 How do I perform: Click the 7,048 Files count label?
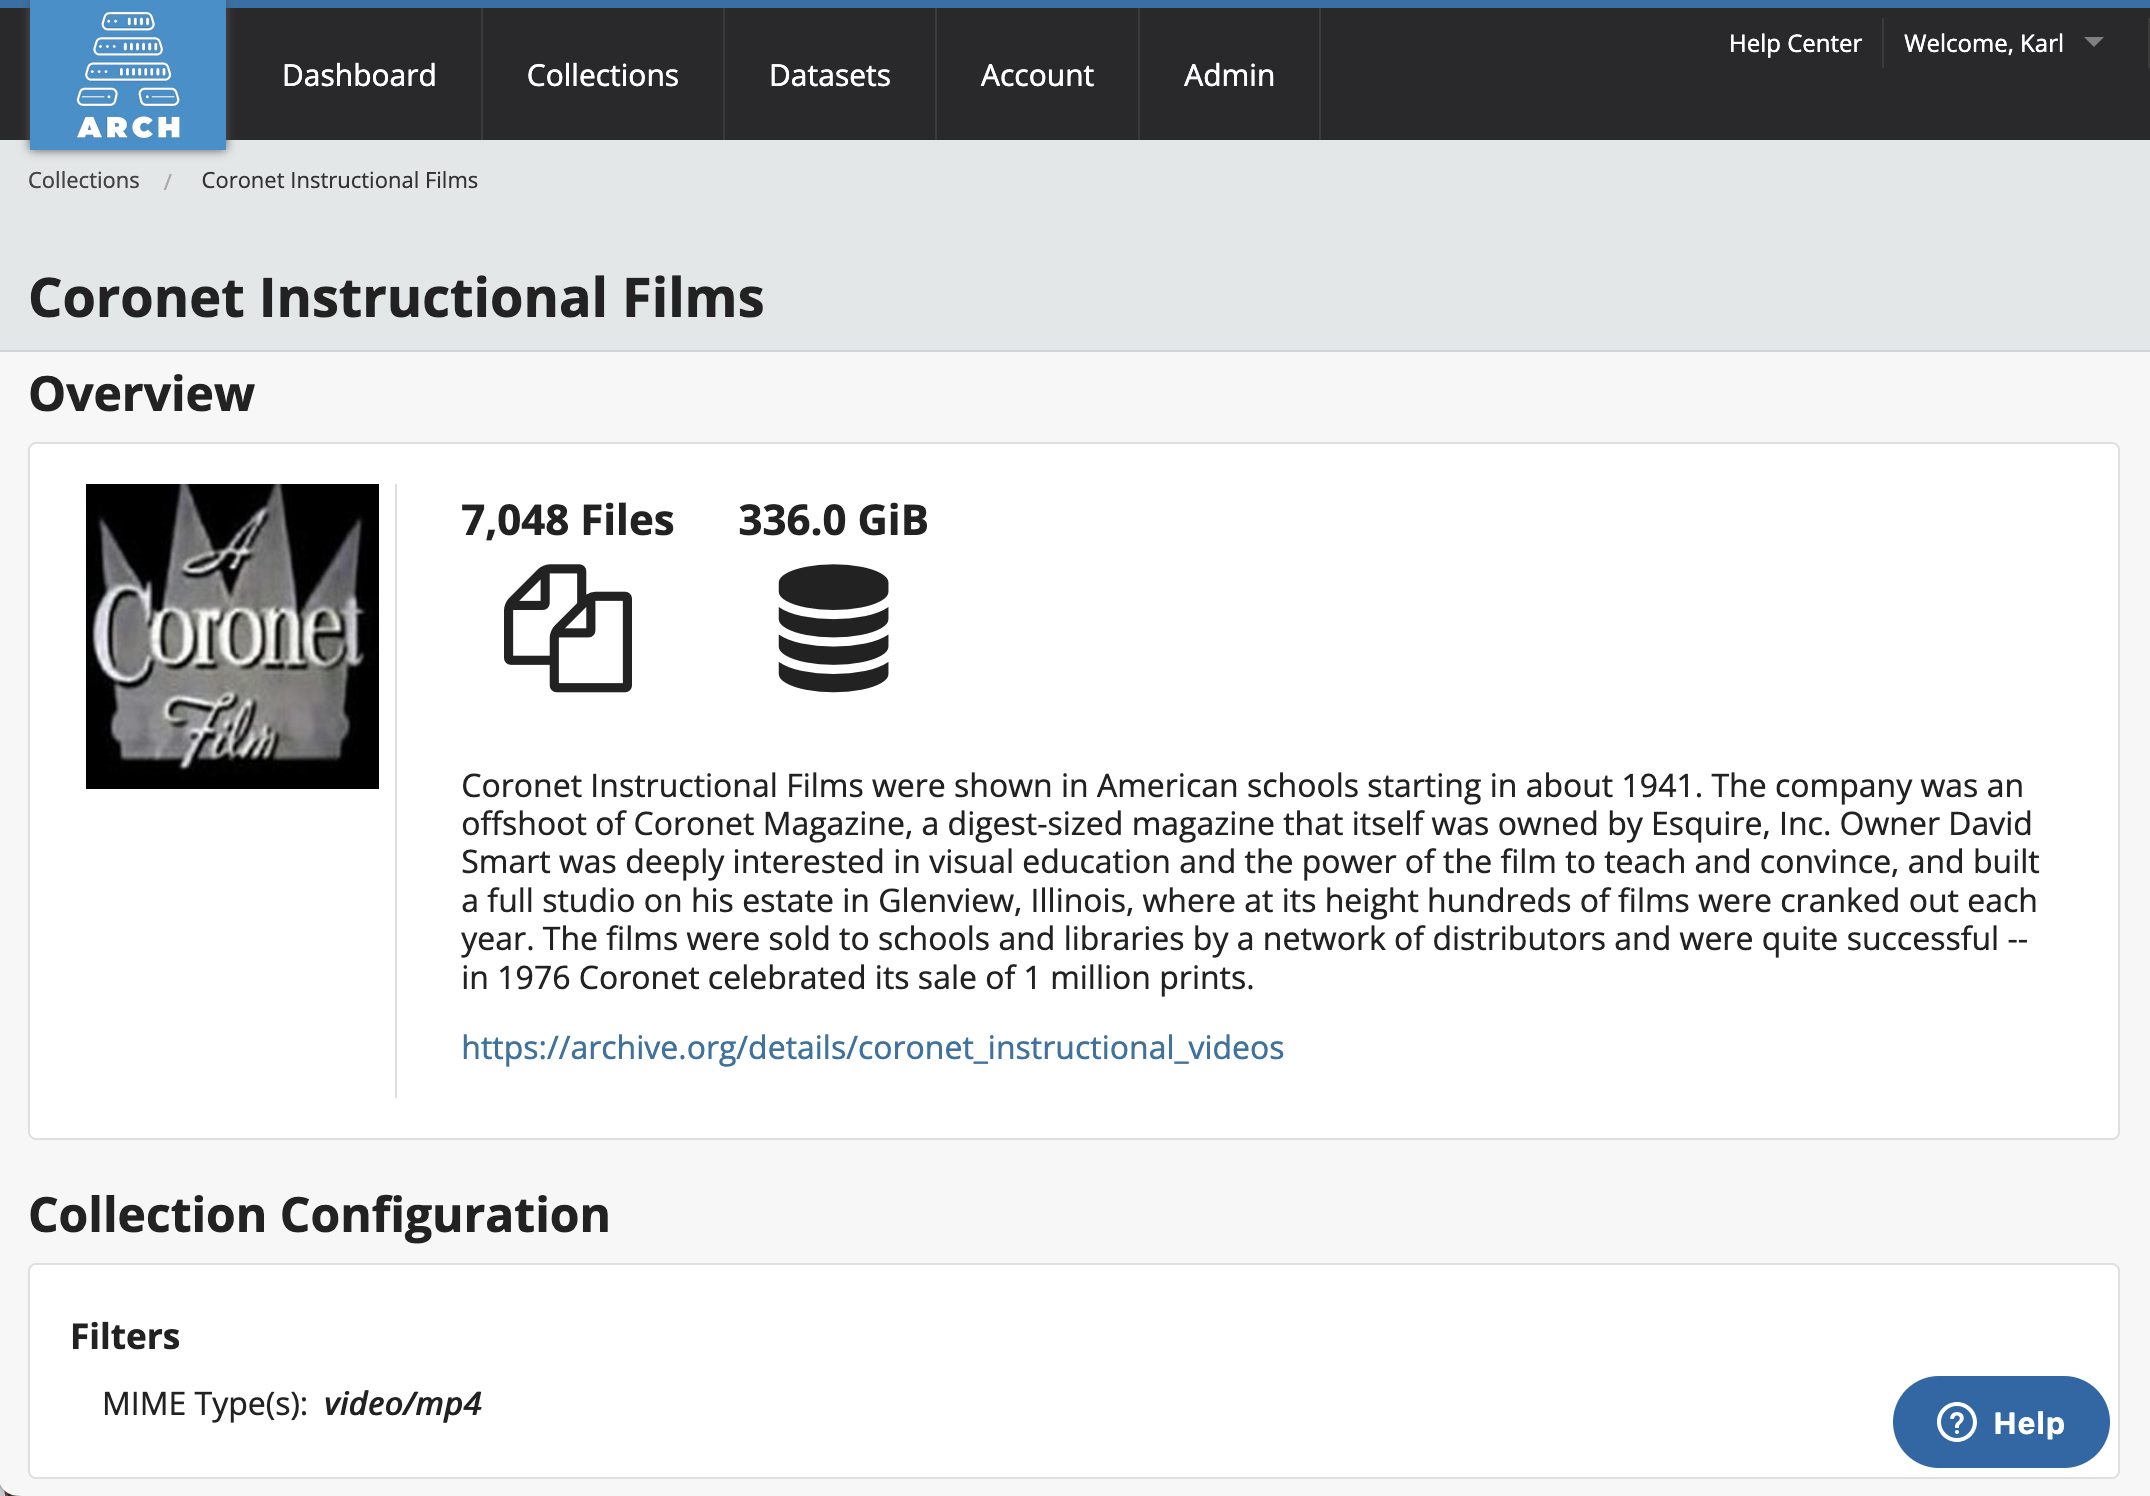(x=567, y=520)
